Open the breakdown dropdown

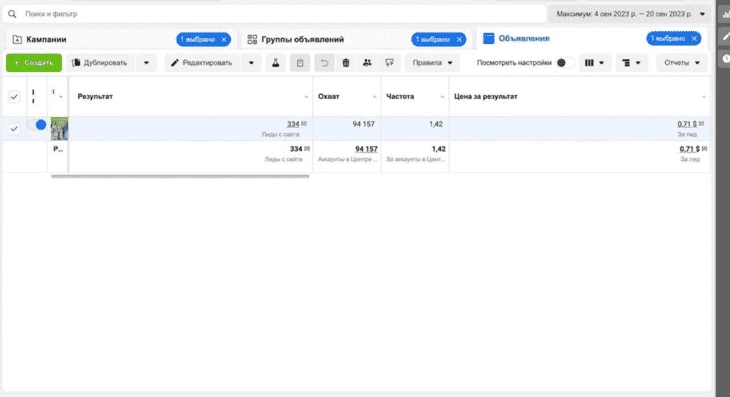(x=631, y=63)
